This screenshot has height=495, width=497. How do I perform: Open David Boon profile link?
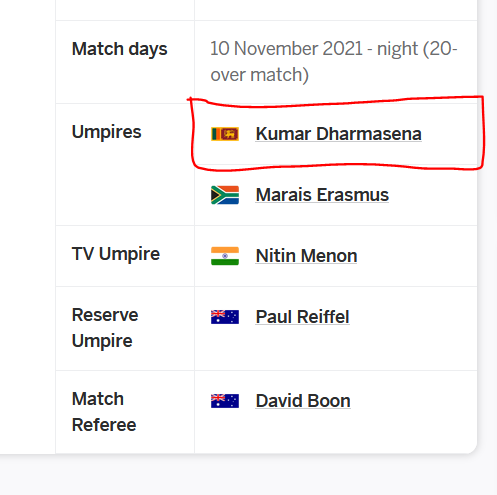(303, 401)
